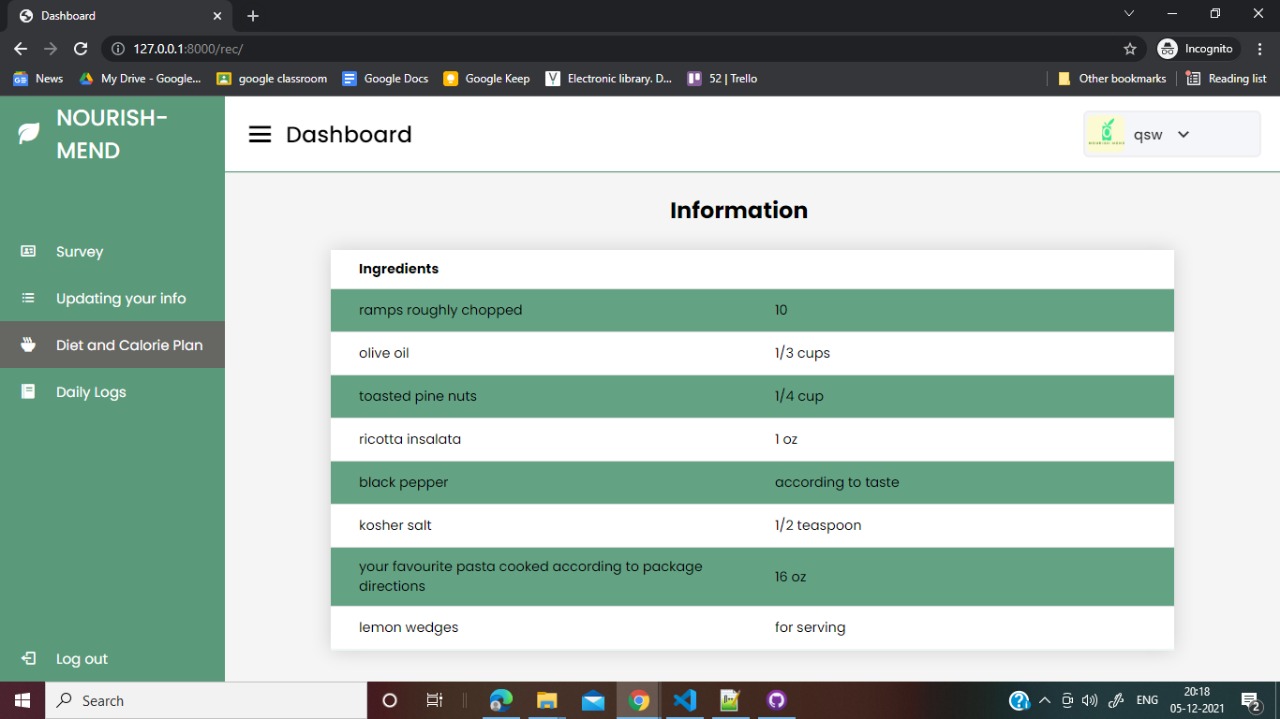Screen dimensions: 1280x719
Task: Open the Other bookmarks folder
Action: click(x=1112, y=78)
